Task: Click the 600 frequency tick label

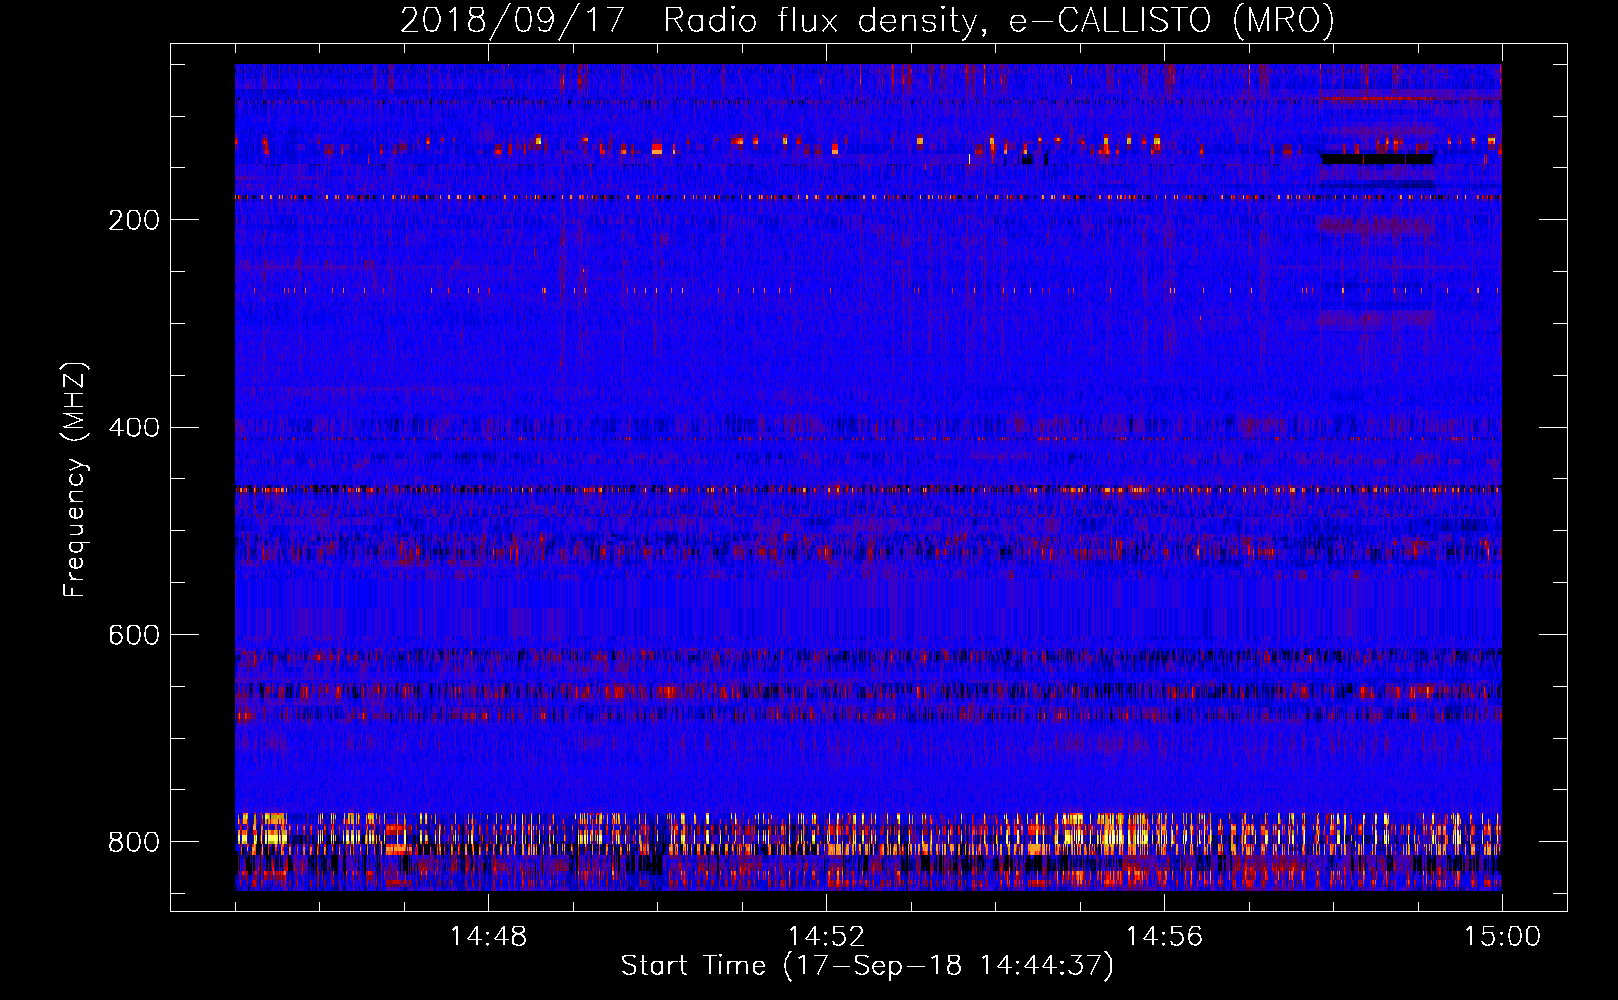Action: click(134, 635)
